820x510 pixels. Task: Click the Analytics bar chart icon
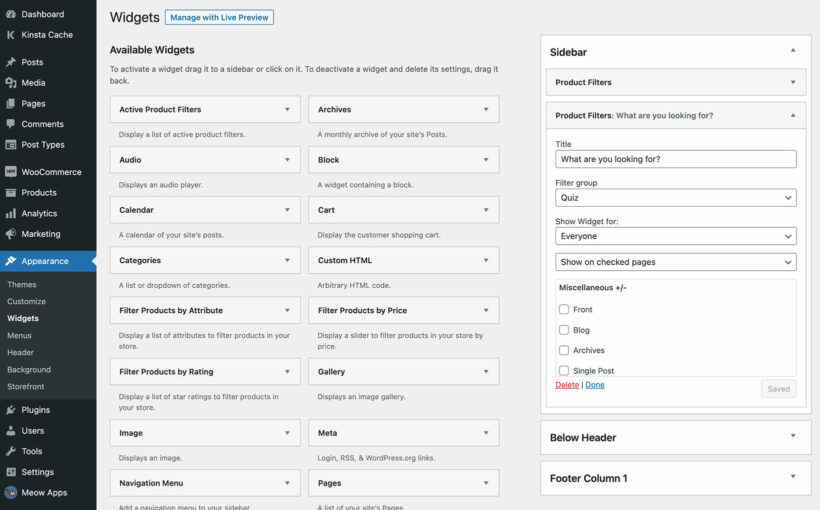pyautogui.click(x=10, y=213)
